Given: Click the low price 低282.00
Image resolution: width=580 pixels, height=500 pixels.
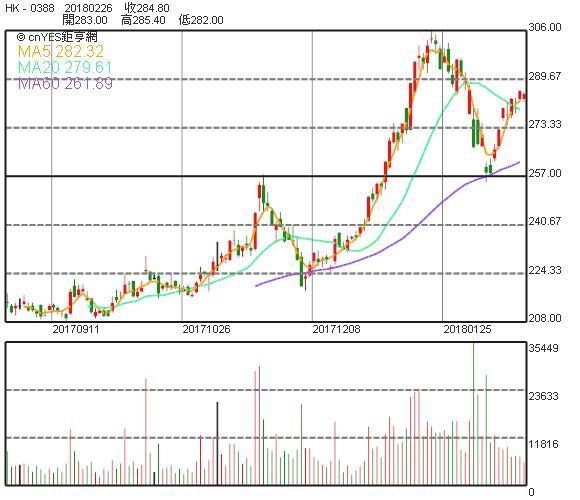Looking at the screenshot, I should (x=201, y=20).
